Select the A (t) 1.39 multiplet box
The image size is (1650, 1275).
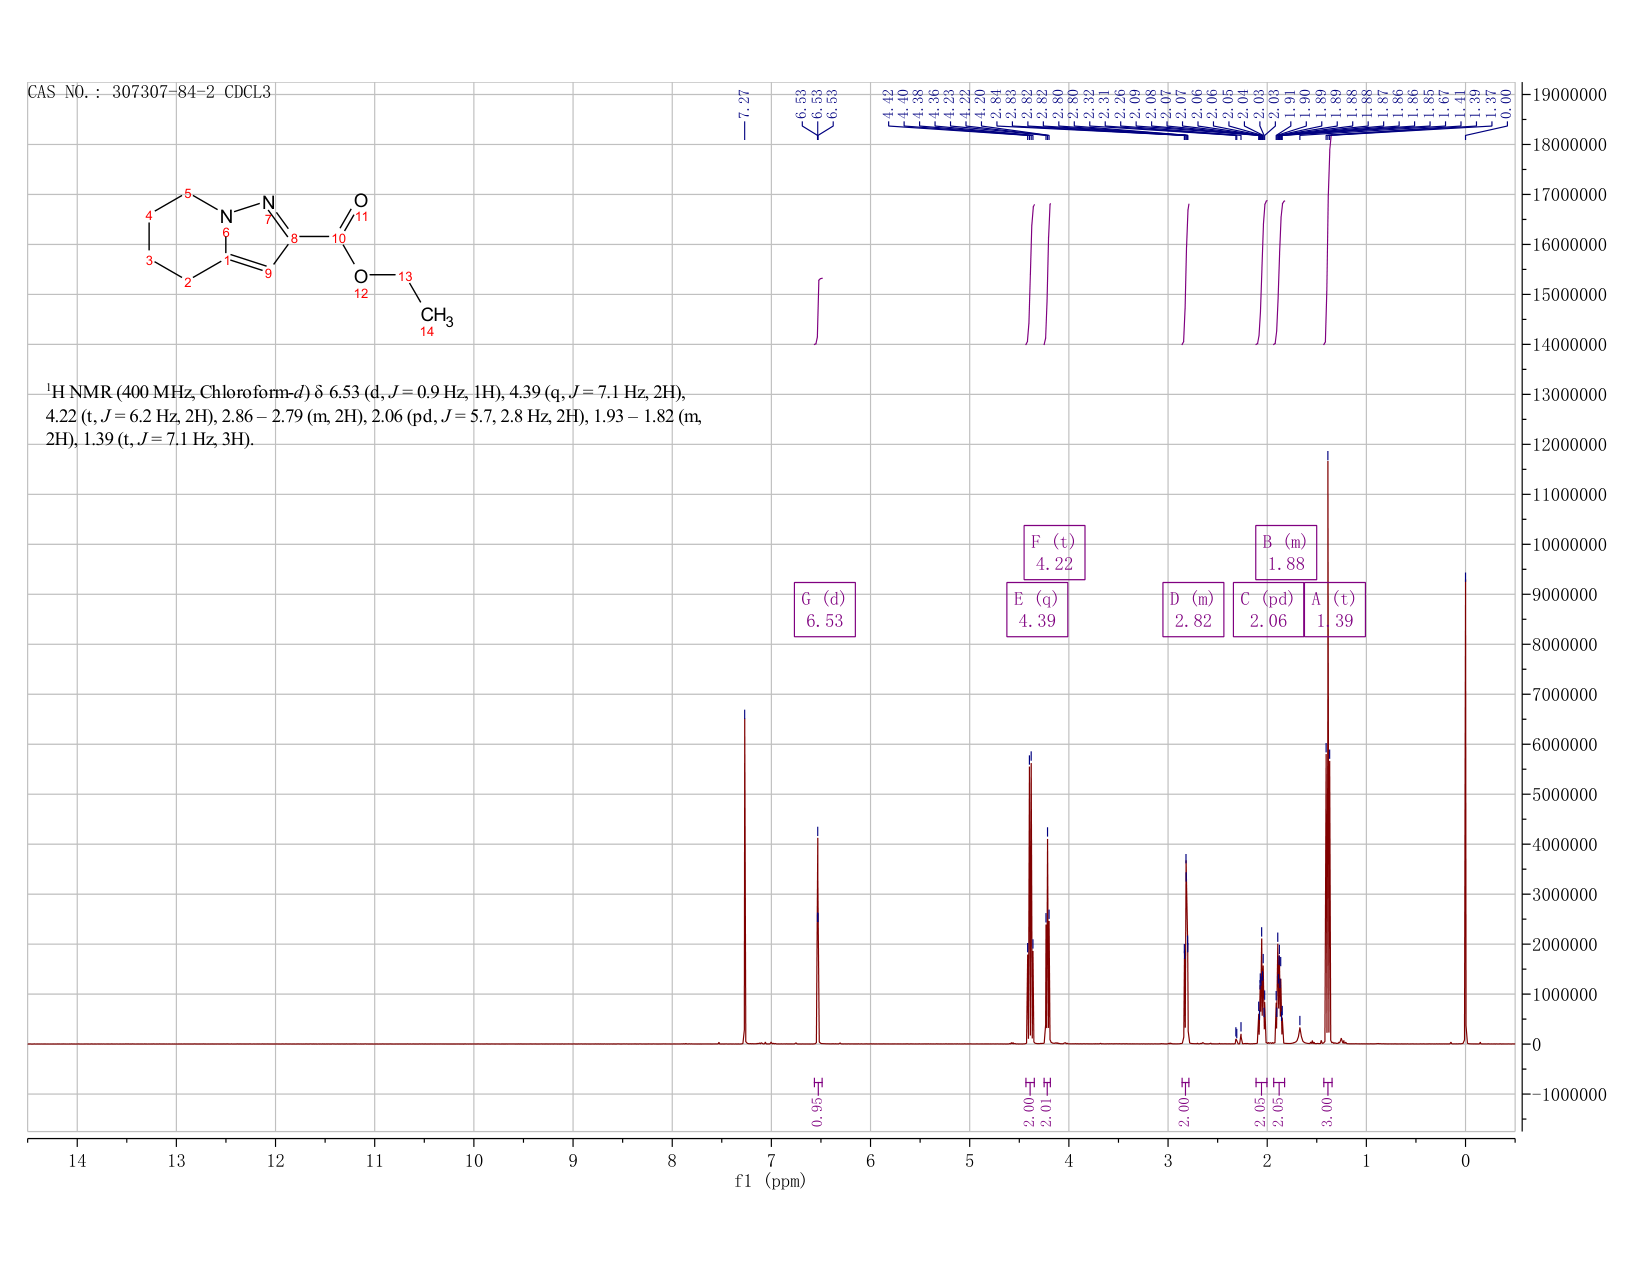click(1334, 609)
